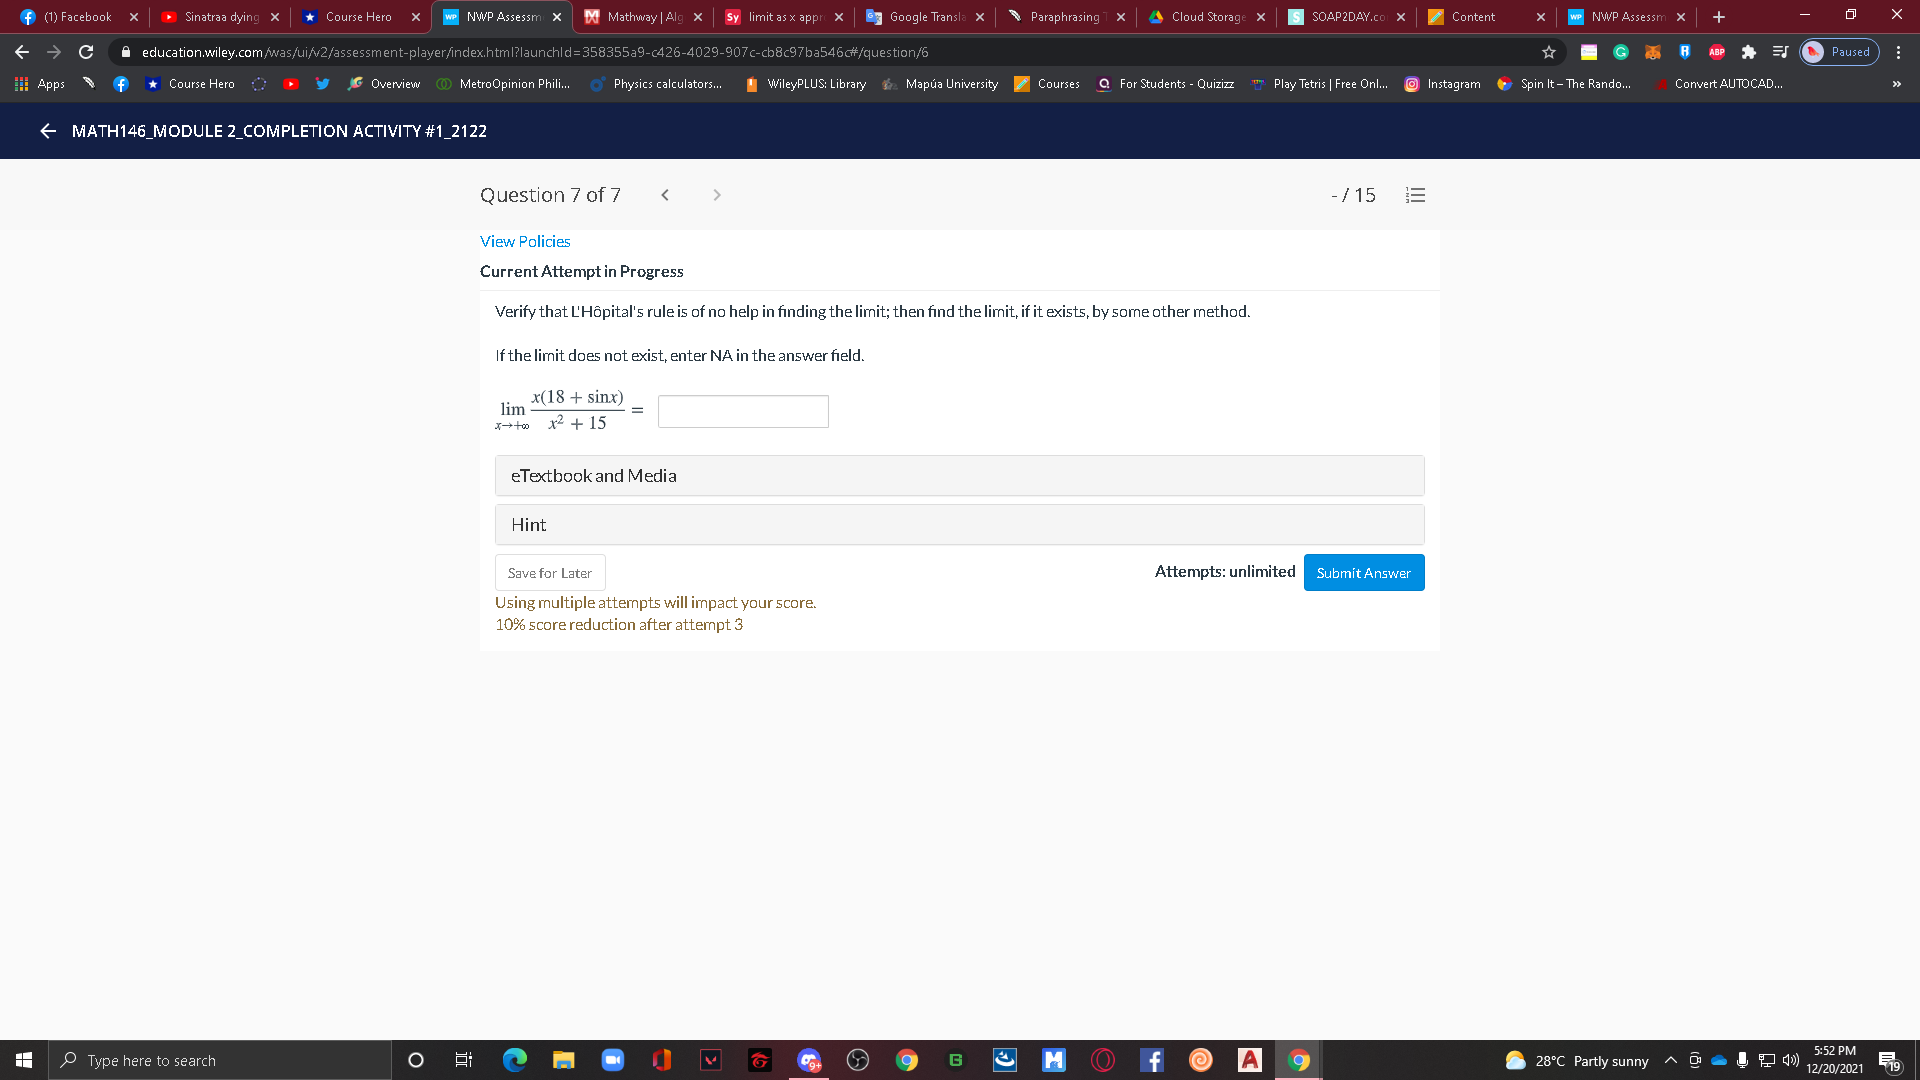Open the Apps grid icon on bookmarks bar
The image size is (1920, 1080).
[21, 84]
